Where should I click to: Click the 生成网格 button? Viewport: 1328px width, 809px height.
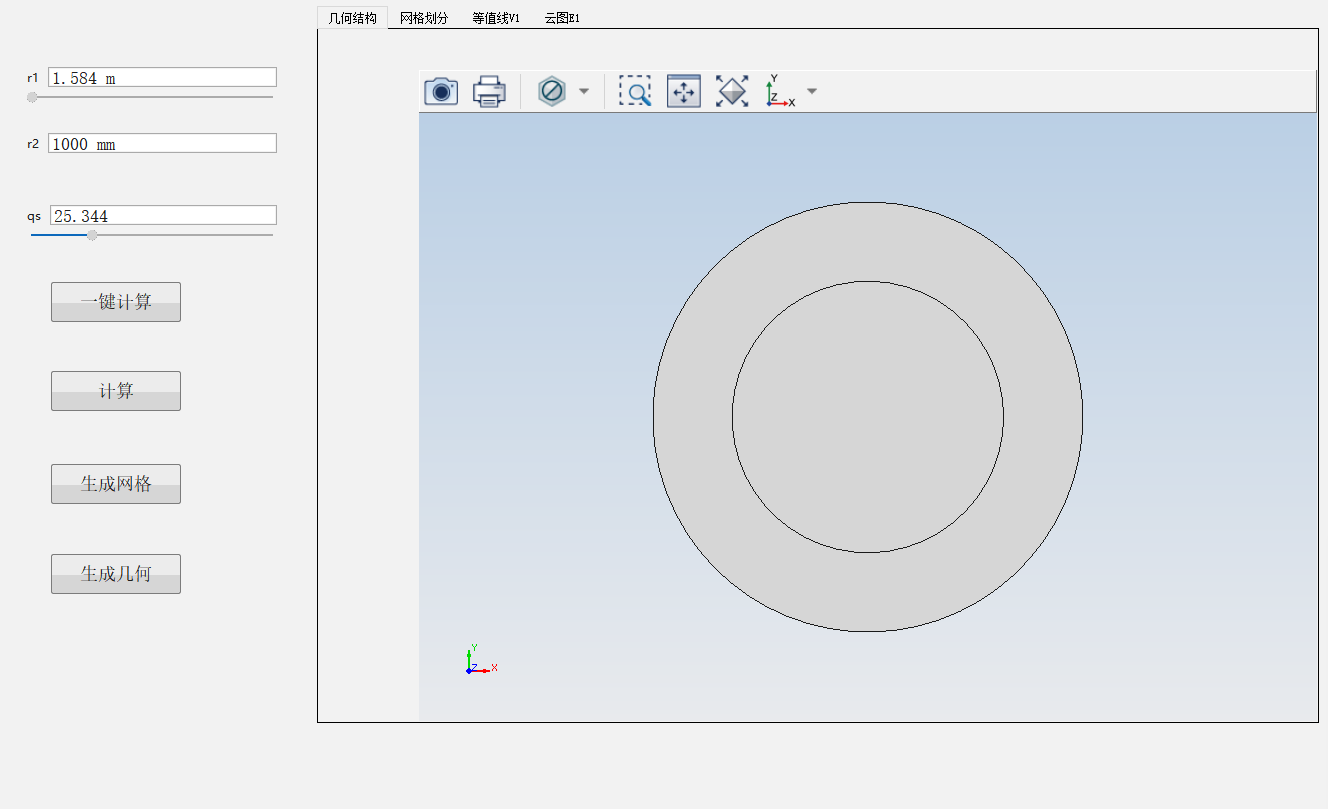[116, 484]
